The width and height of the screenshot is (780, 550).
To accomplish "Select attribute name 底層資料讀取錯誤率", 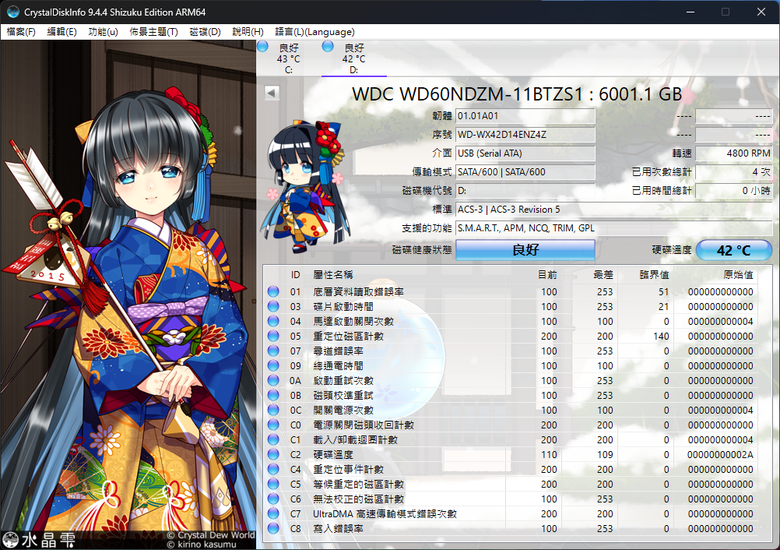I will [x=358, y=292].
